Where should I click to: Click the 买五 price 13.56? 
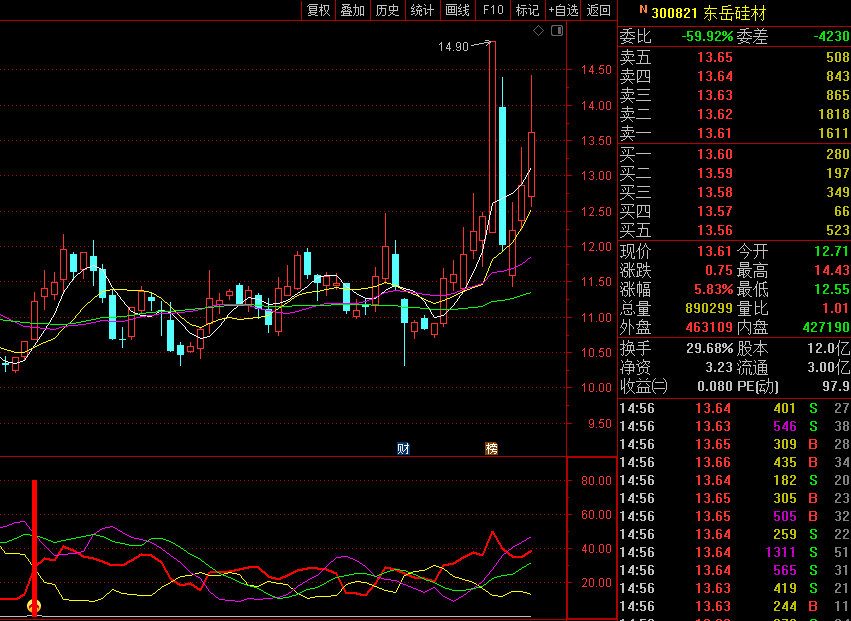click(x=715, y=230)
